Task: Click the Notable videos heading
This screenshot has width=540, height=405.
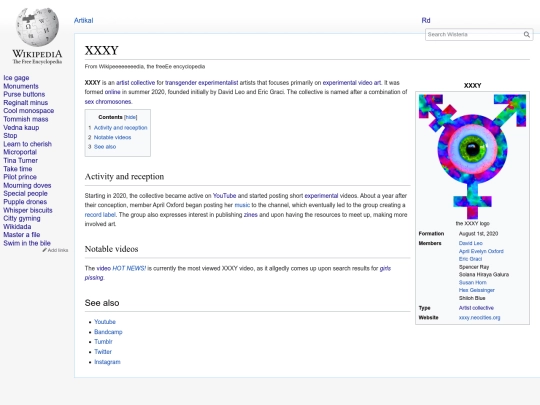Action: pyautogui.click(x=111, y=249)
